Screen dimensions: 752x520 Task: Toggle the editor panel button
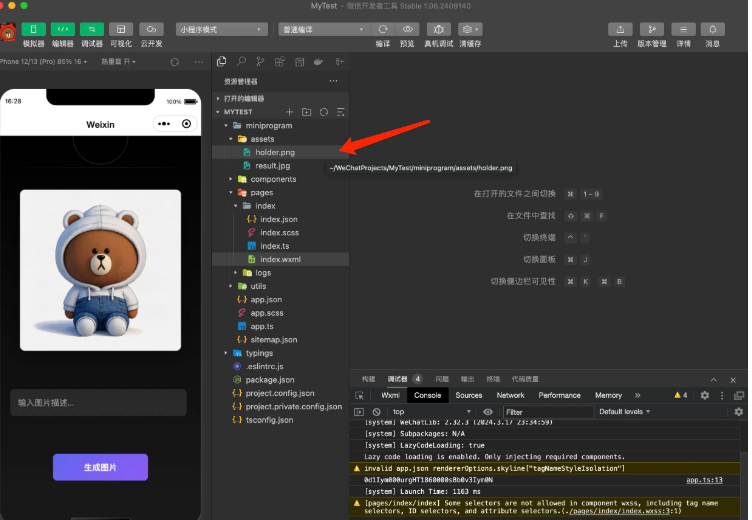click(63, 29)
